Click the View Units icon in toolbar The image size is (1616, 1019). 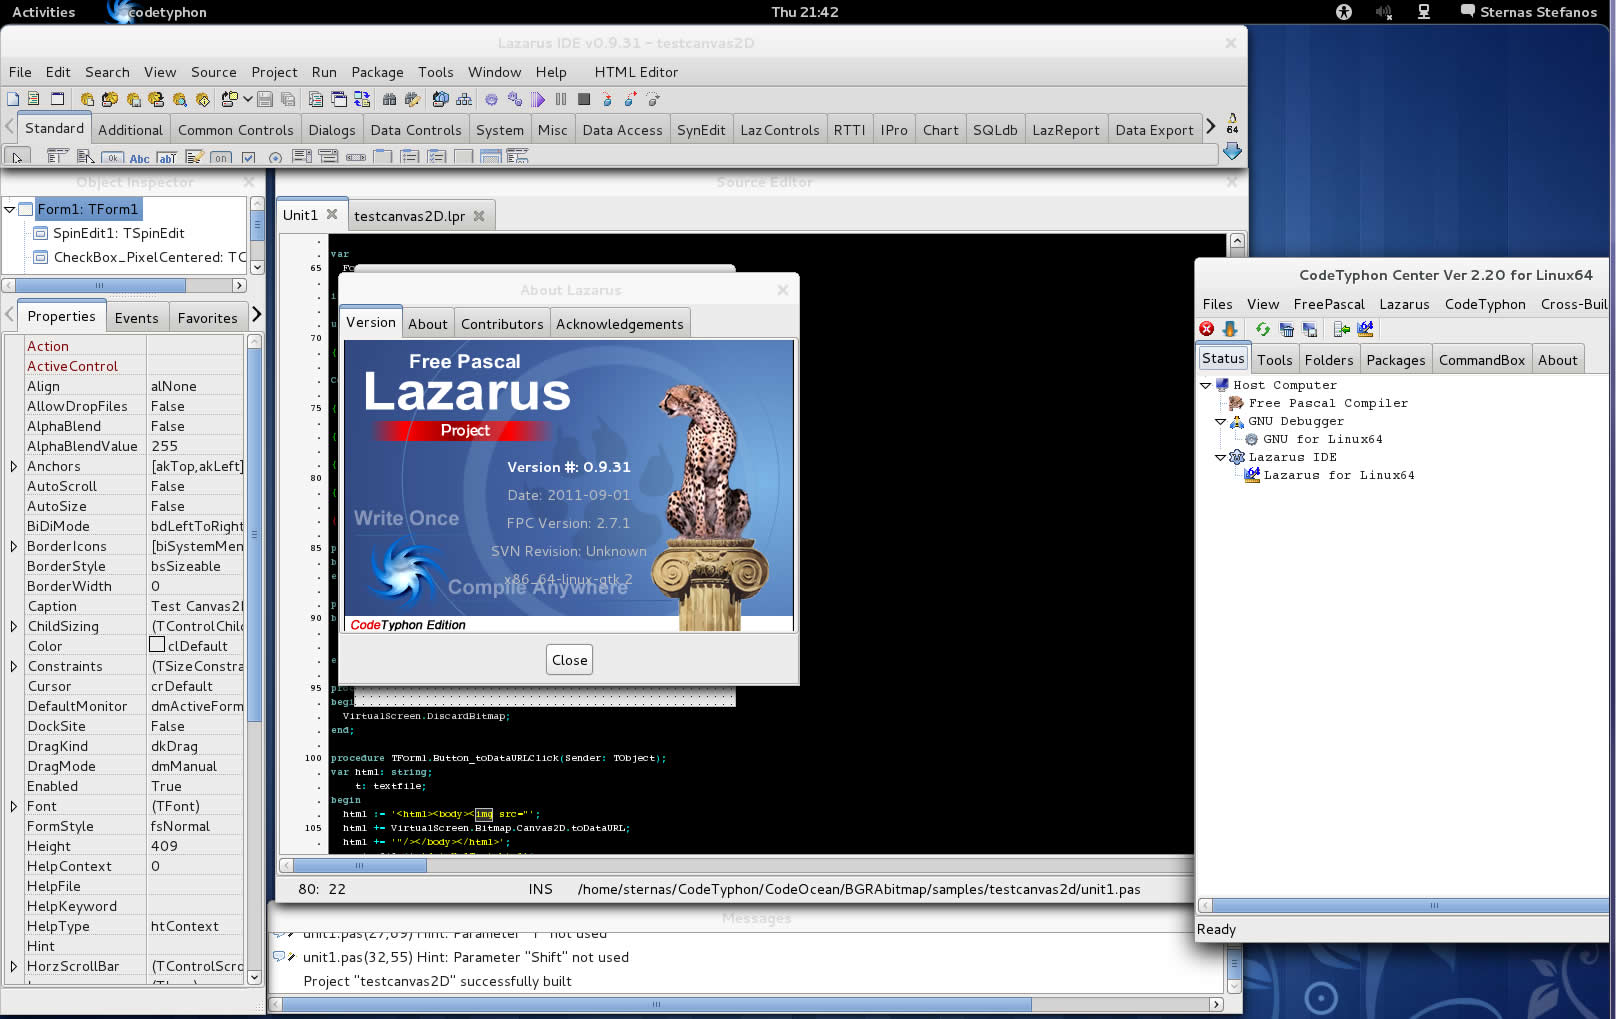pos(316,99)
